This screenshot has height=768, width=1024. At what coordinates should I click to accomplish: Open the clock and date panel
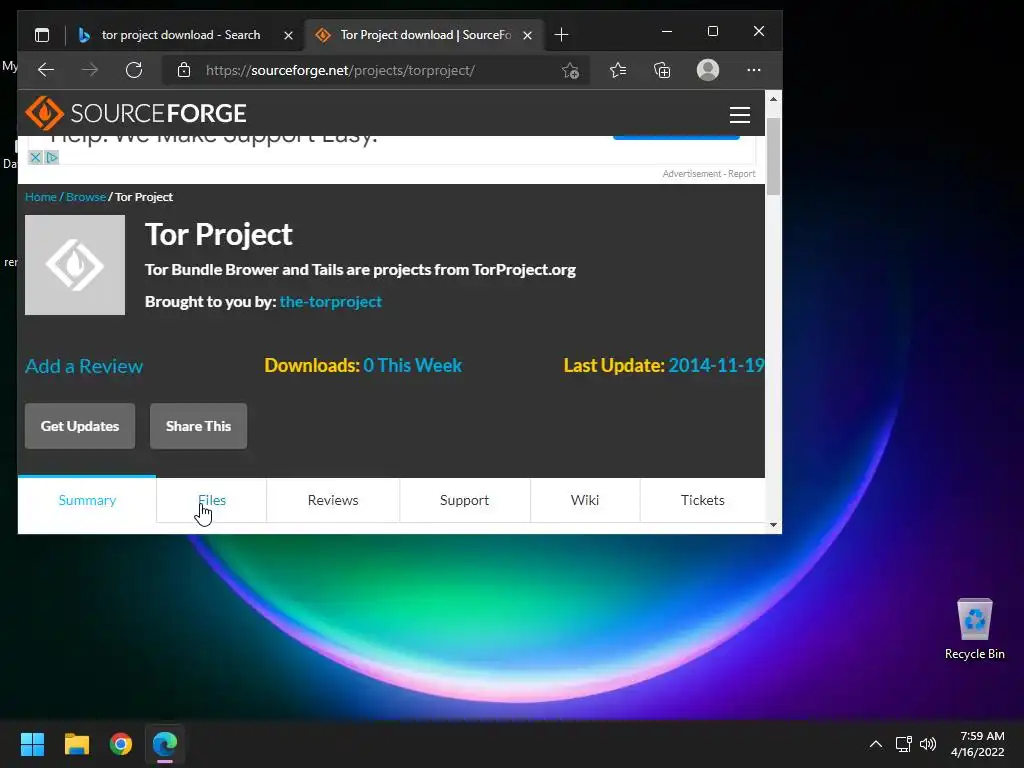click(978, 744)
